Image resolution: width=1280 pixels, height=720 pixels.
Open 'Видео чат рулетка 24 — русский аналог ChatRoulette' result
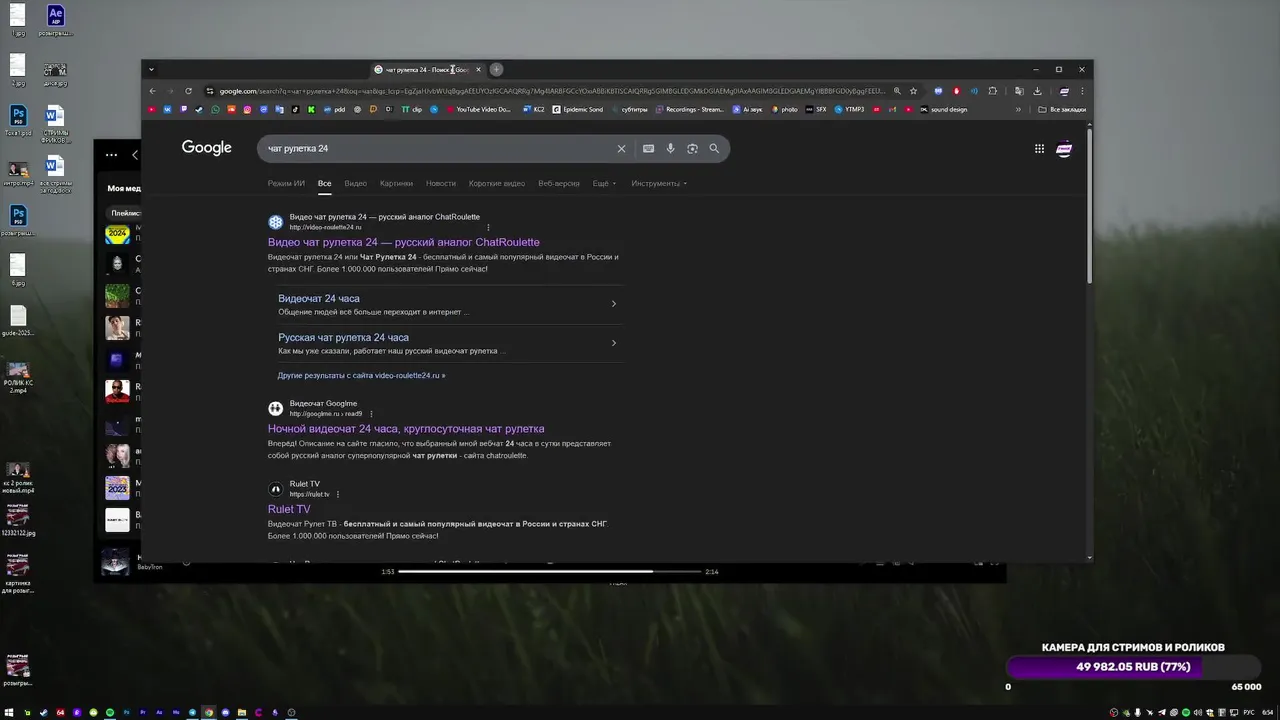403,242
